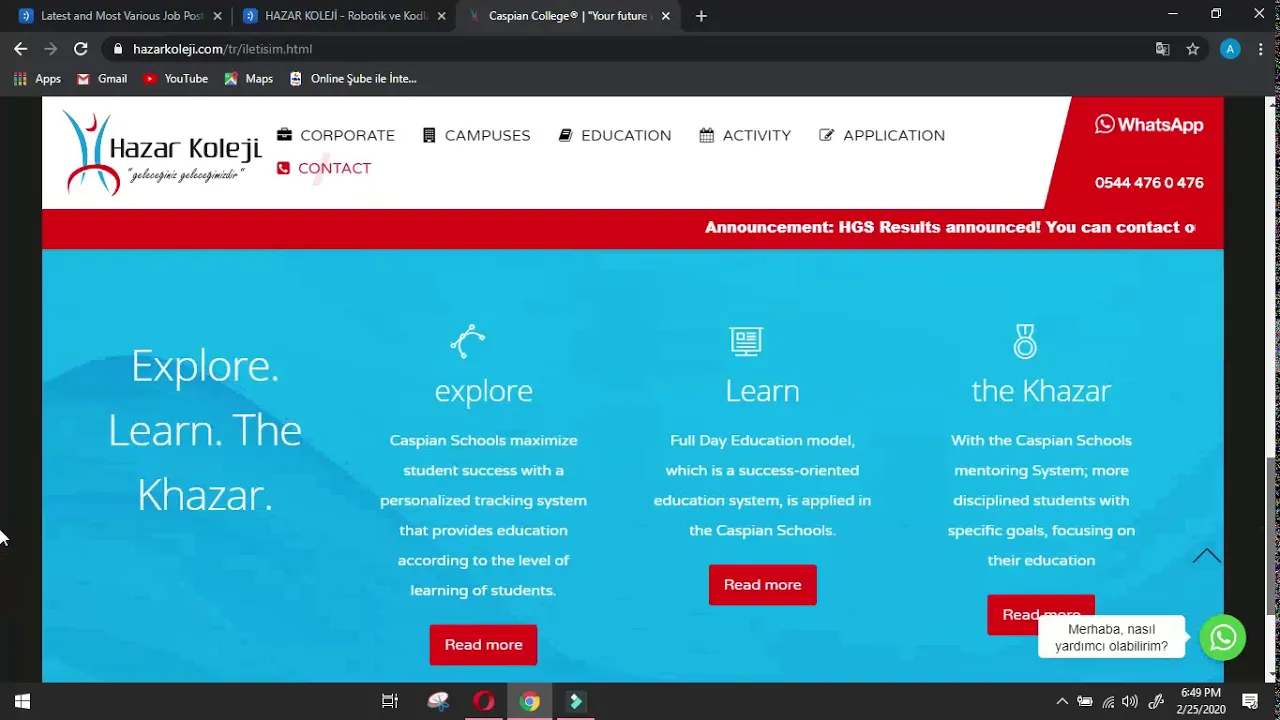The image size is (1280, 720).
Task: Click the WhatsApp header link
Action: [x=1149, y=125]
